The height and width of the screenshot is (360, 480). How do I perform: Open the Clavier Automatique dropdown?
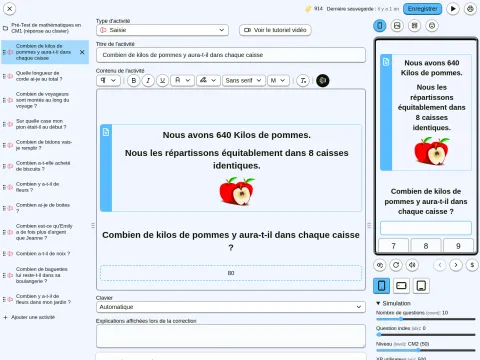(231, 307)
